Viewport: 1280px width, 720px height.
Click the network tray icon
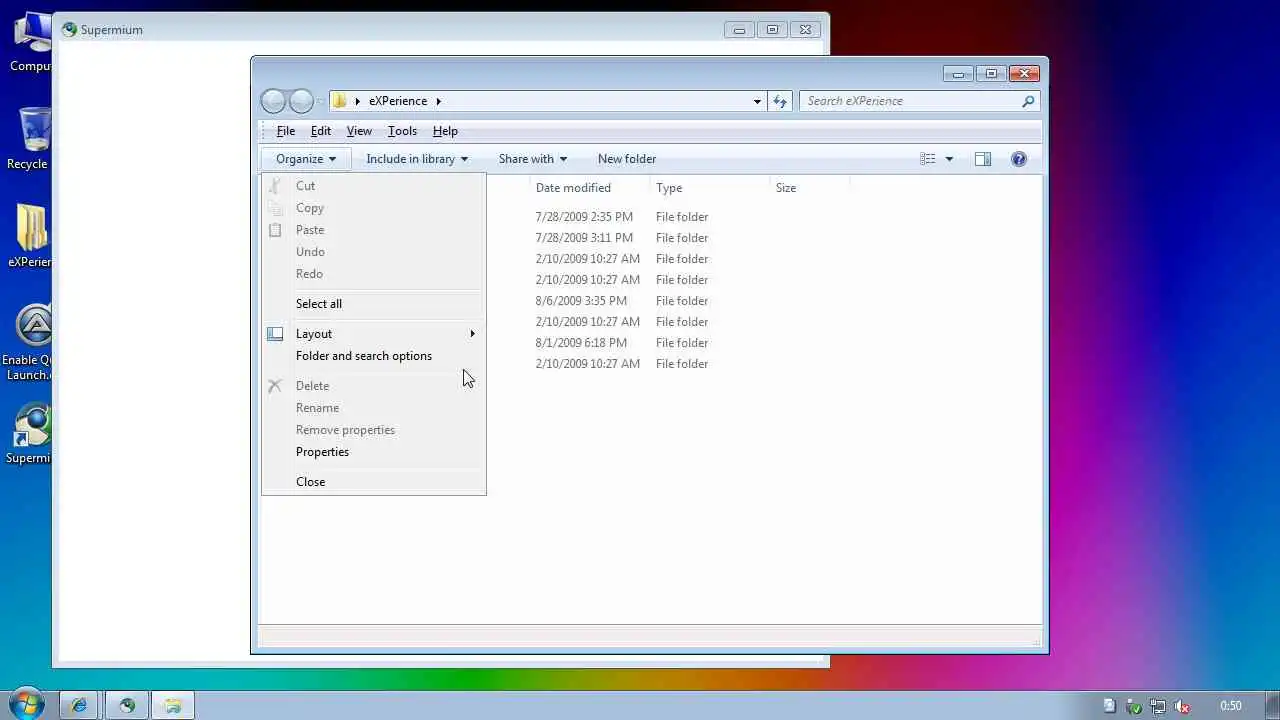click(1158, 706)
